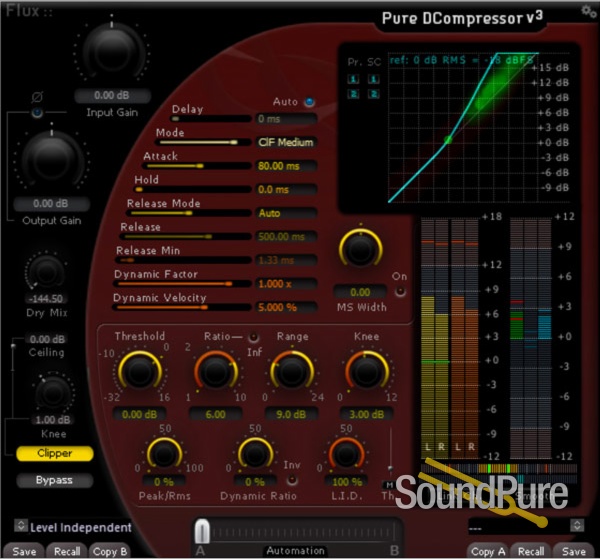Toggle the MS Width On button
600x559 pixels.
click(400, 292)
